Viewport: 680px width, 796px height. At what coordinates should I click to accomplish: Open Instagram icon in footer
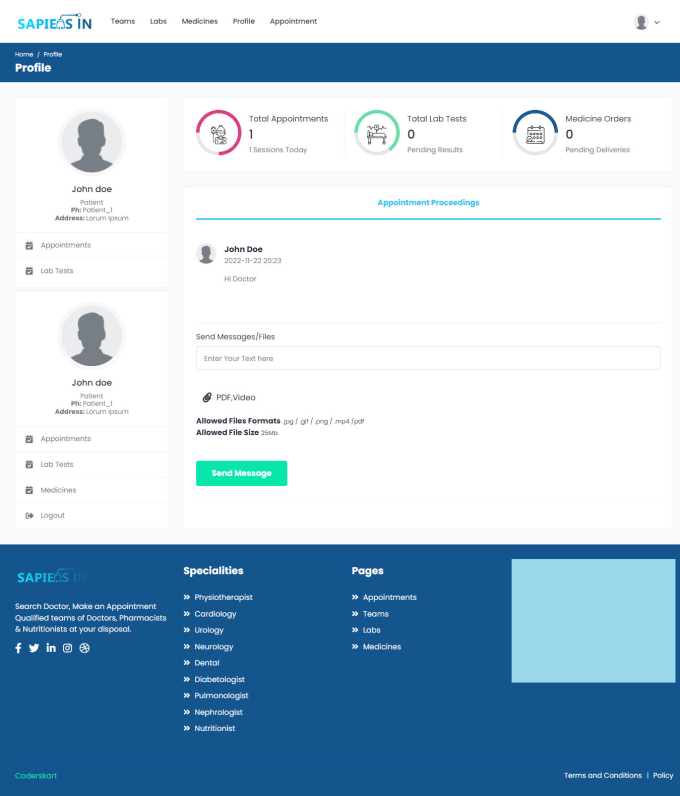pyautogui.click(x=68, y=648)
